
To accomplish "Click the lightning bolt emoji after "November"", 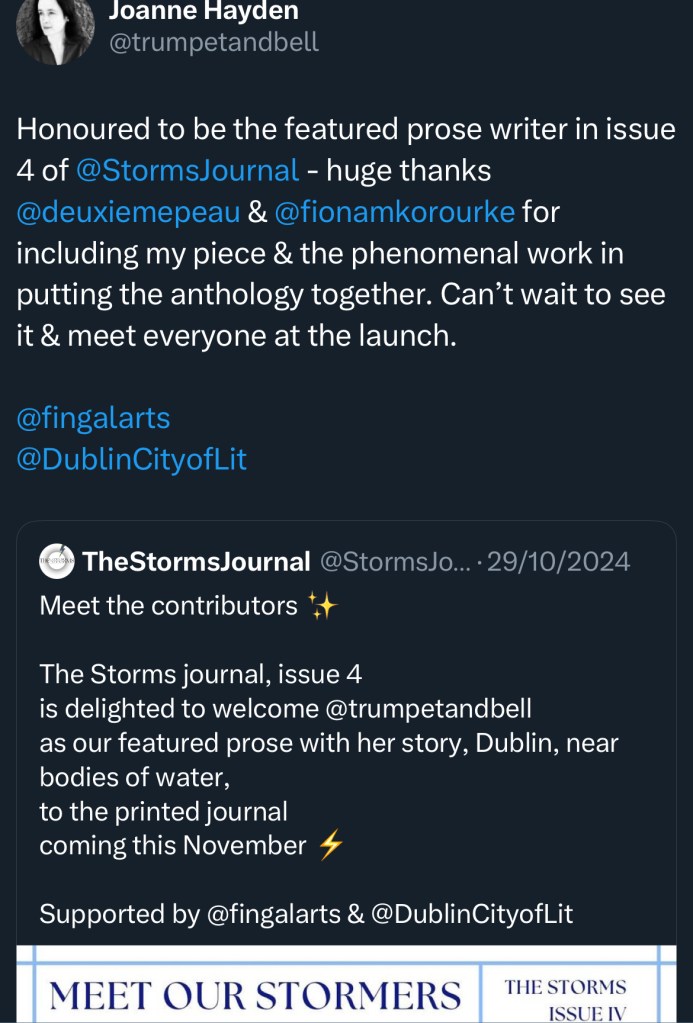I will 330,846.
